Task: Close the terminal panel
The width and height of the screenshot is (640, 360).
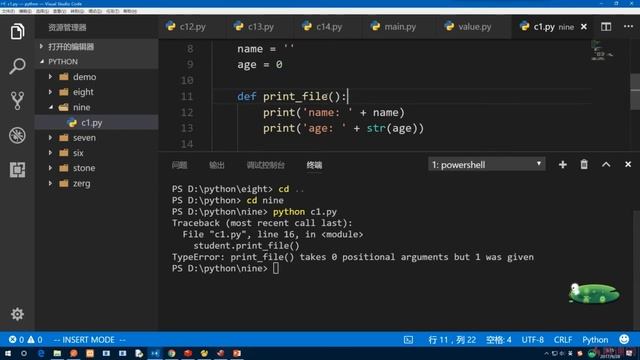Action: [x=628, y=164]
